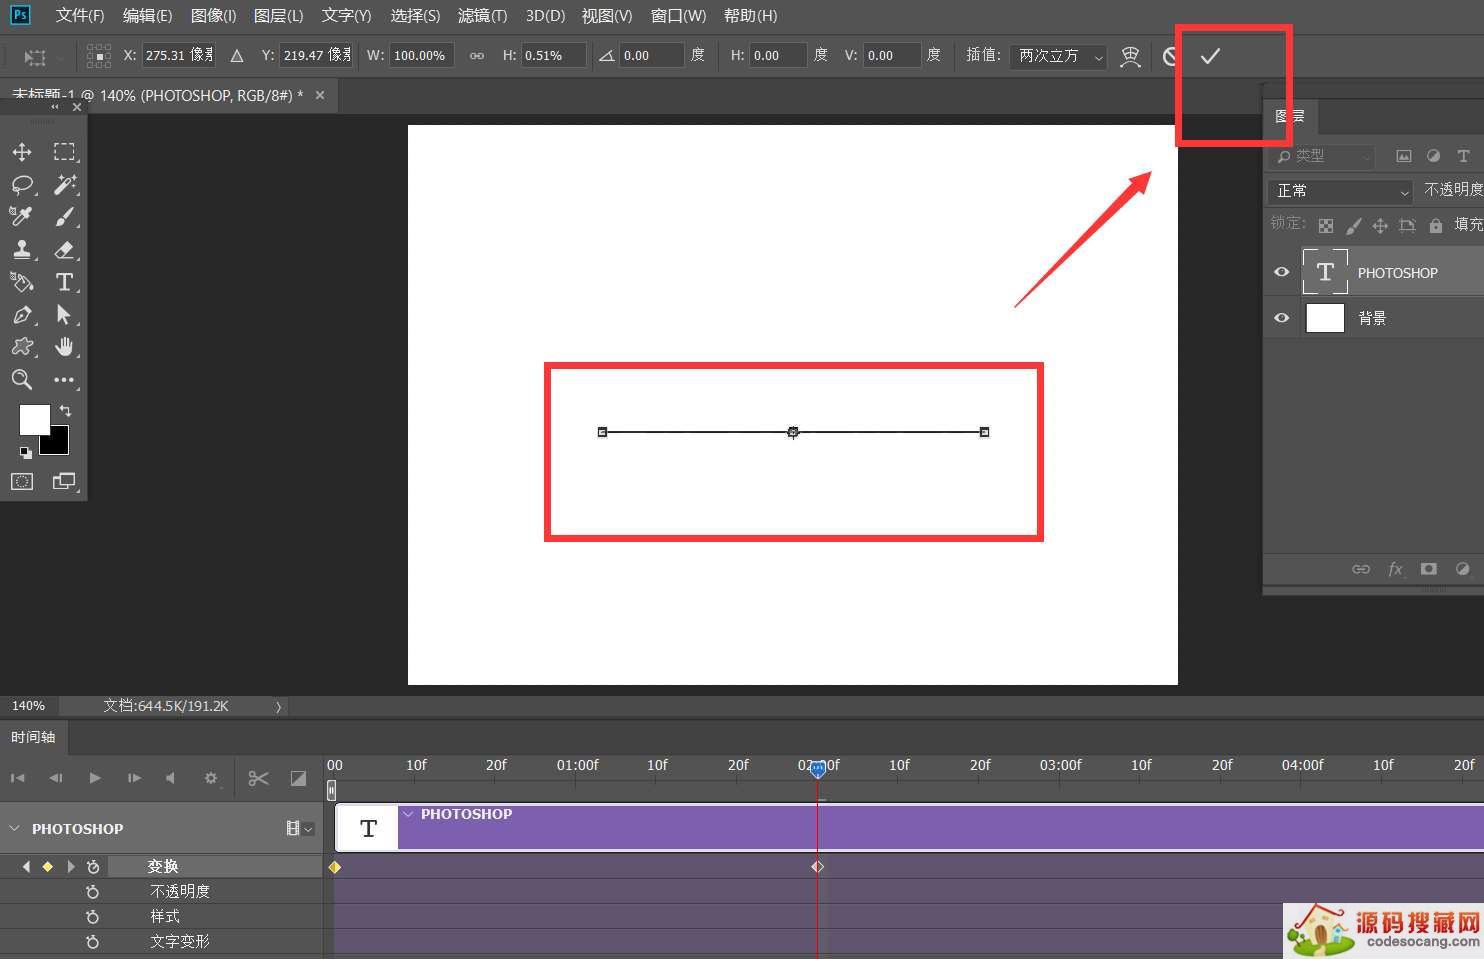Reset to default foreground and background colors
Image resolution: width=1484 pixels, height=959 pixels.
click(x=25, y=453)
